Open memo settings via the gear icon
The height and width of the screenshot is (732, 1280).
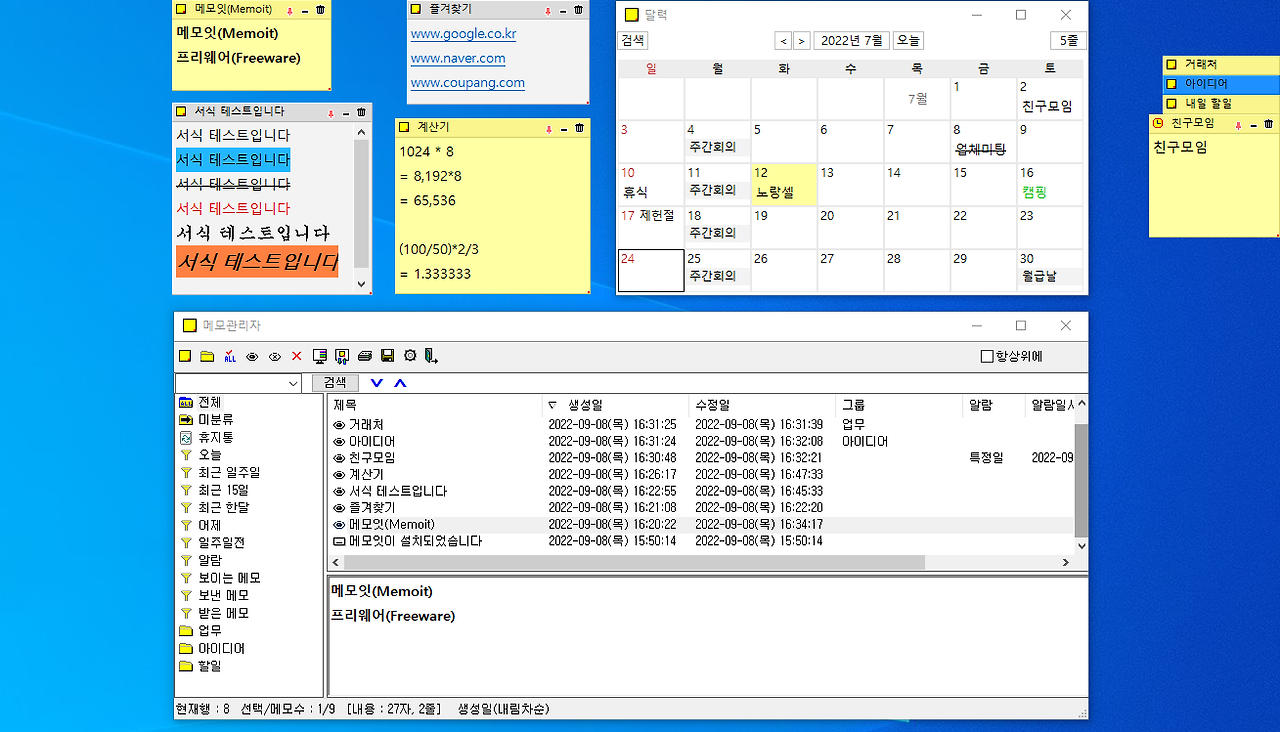pos(409,355)
